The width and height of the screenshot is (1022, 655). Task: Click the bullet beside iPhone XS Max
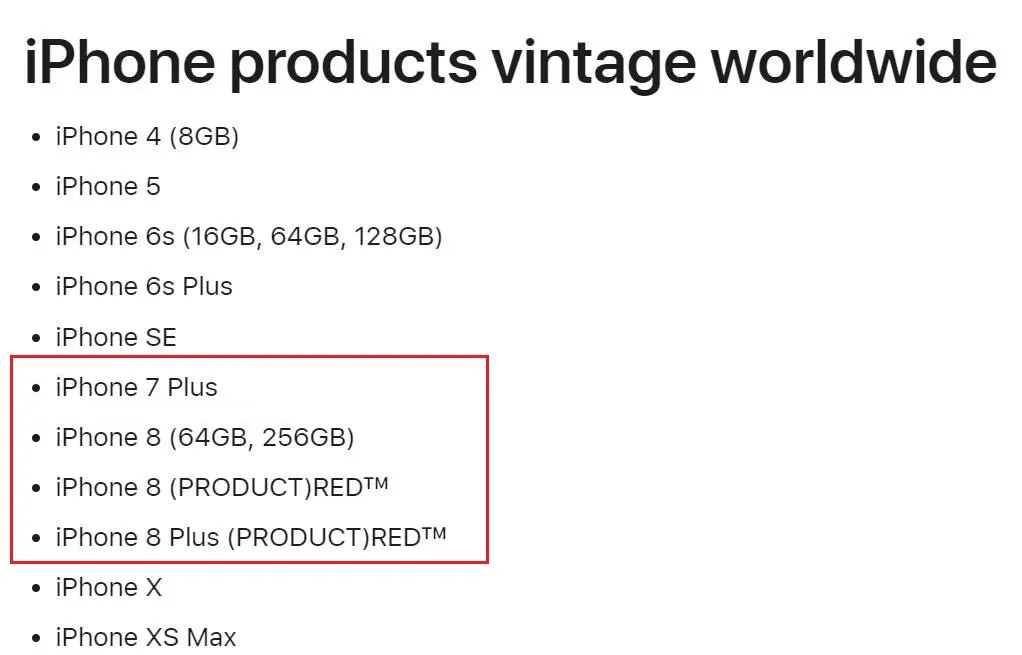36,639
